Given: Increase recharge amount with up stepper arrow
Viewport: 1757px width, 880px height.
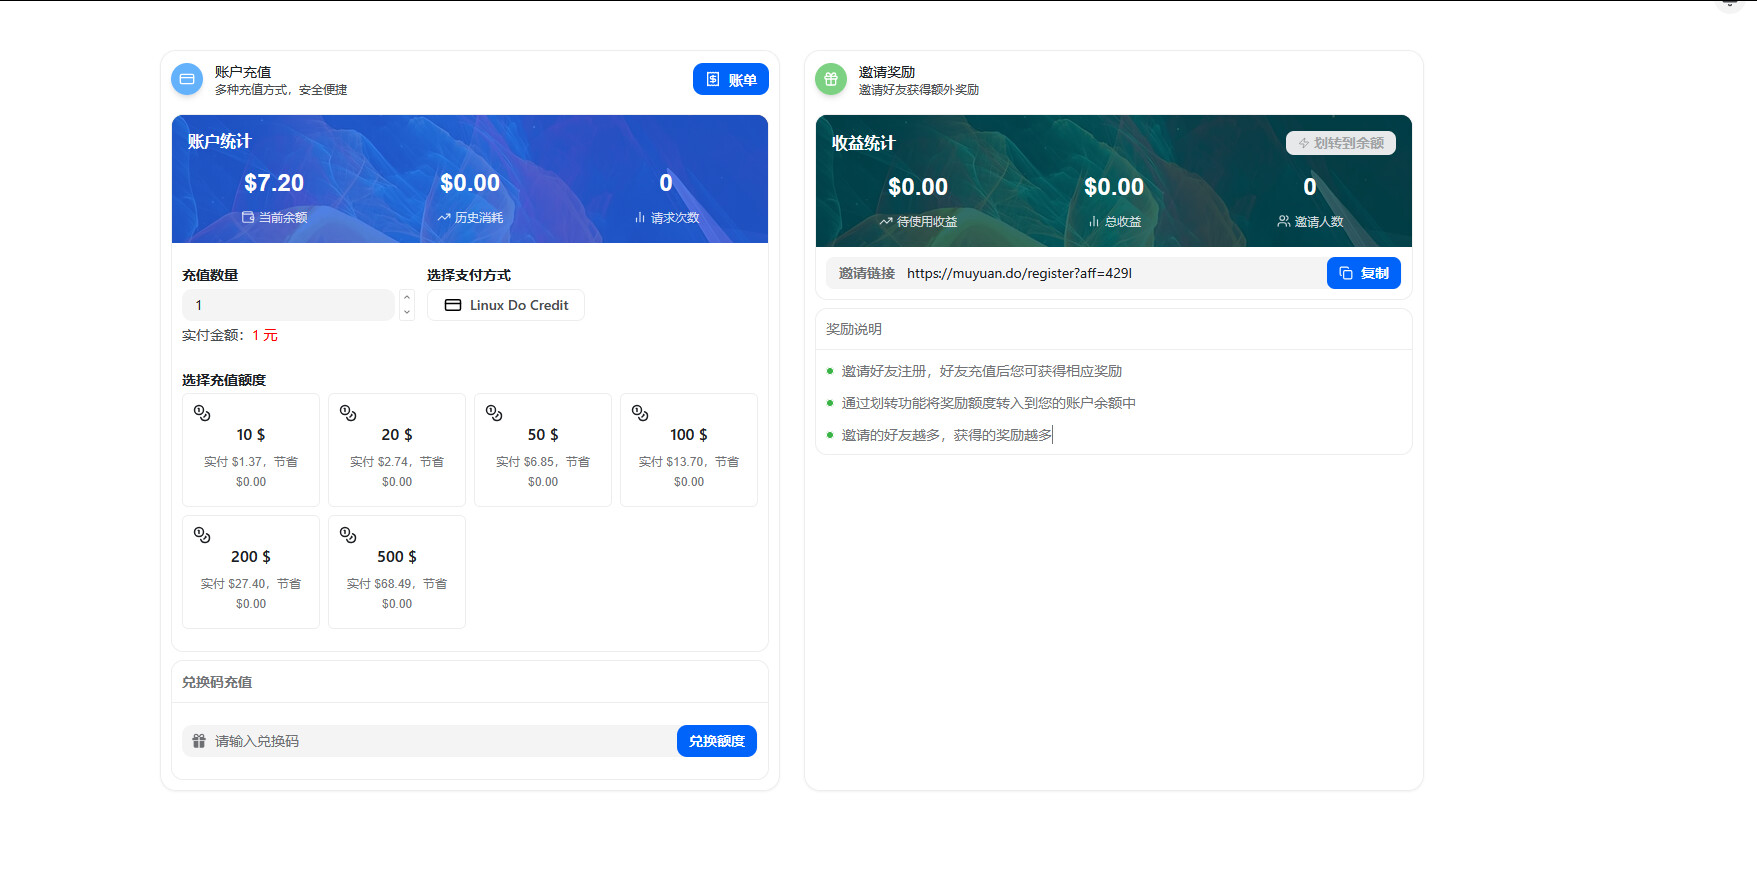Looking at the screenshot, I should [407, 297].
